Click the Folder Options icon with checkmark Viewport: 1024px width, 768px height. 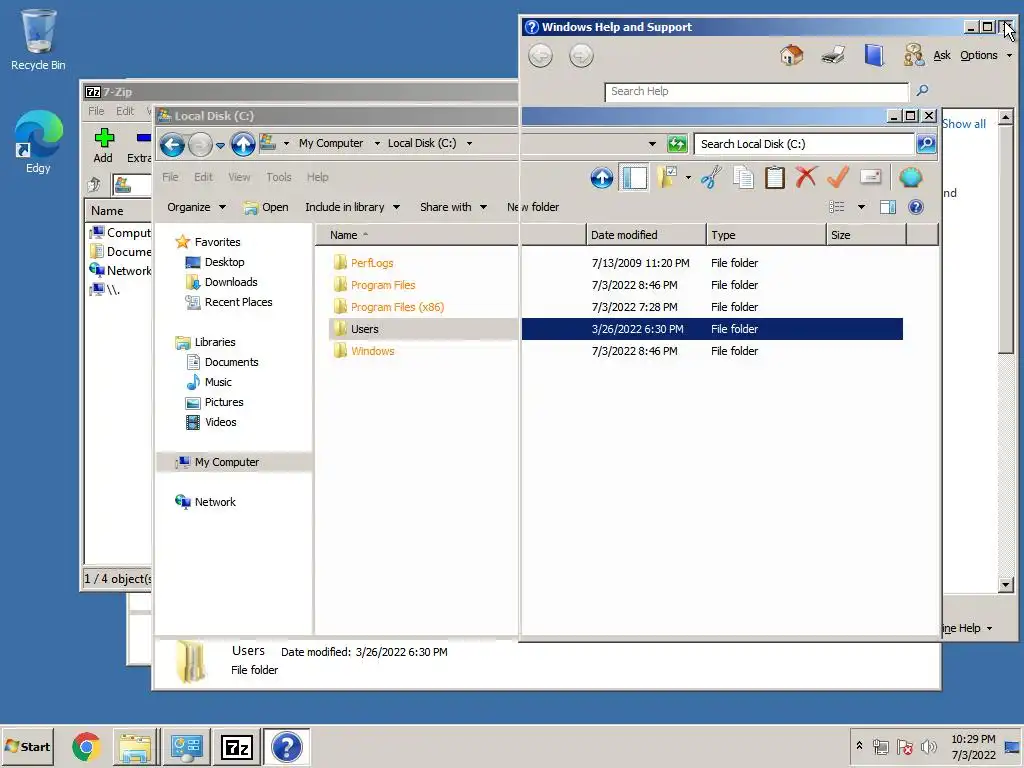click(667, 178)
